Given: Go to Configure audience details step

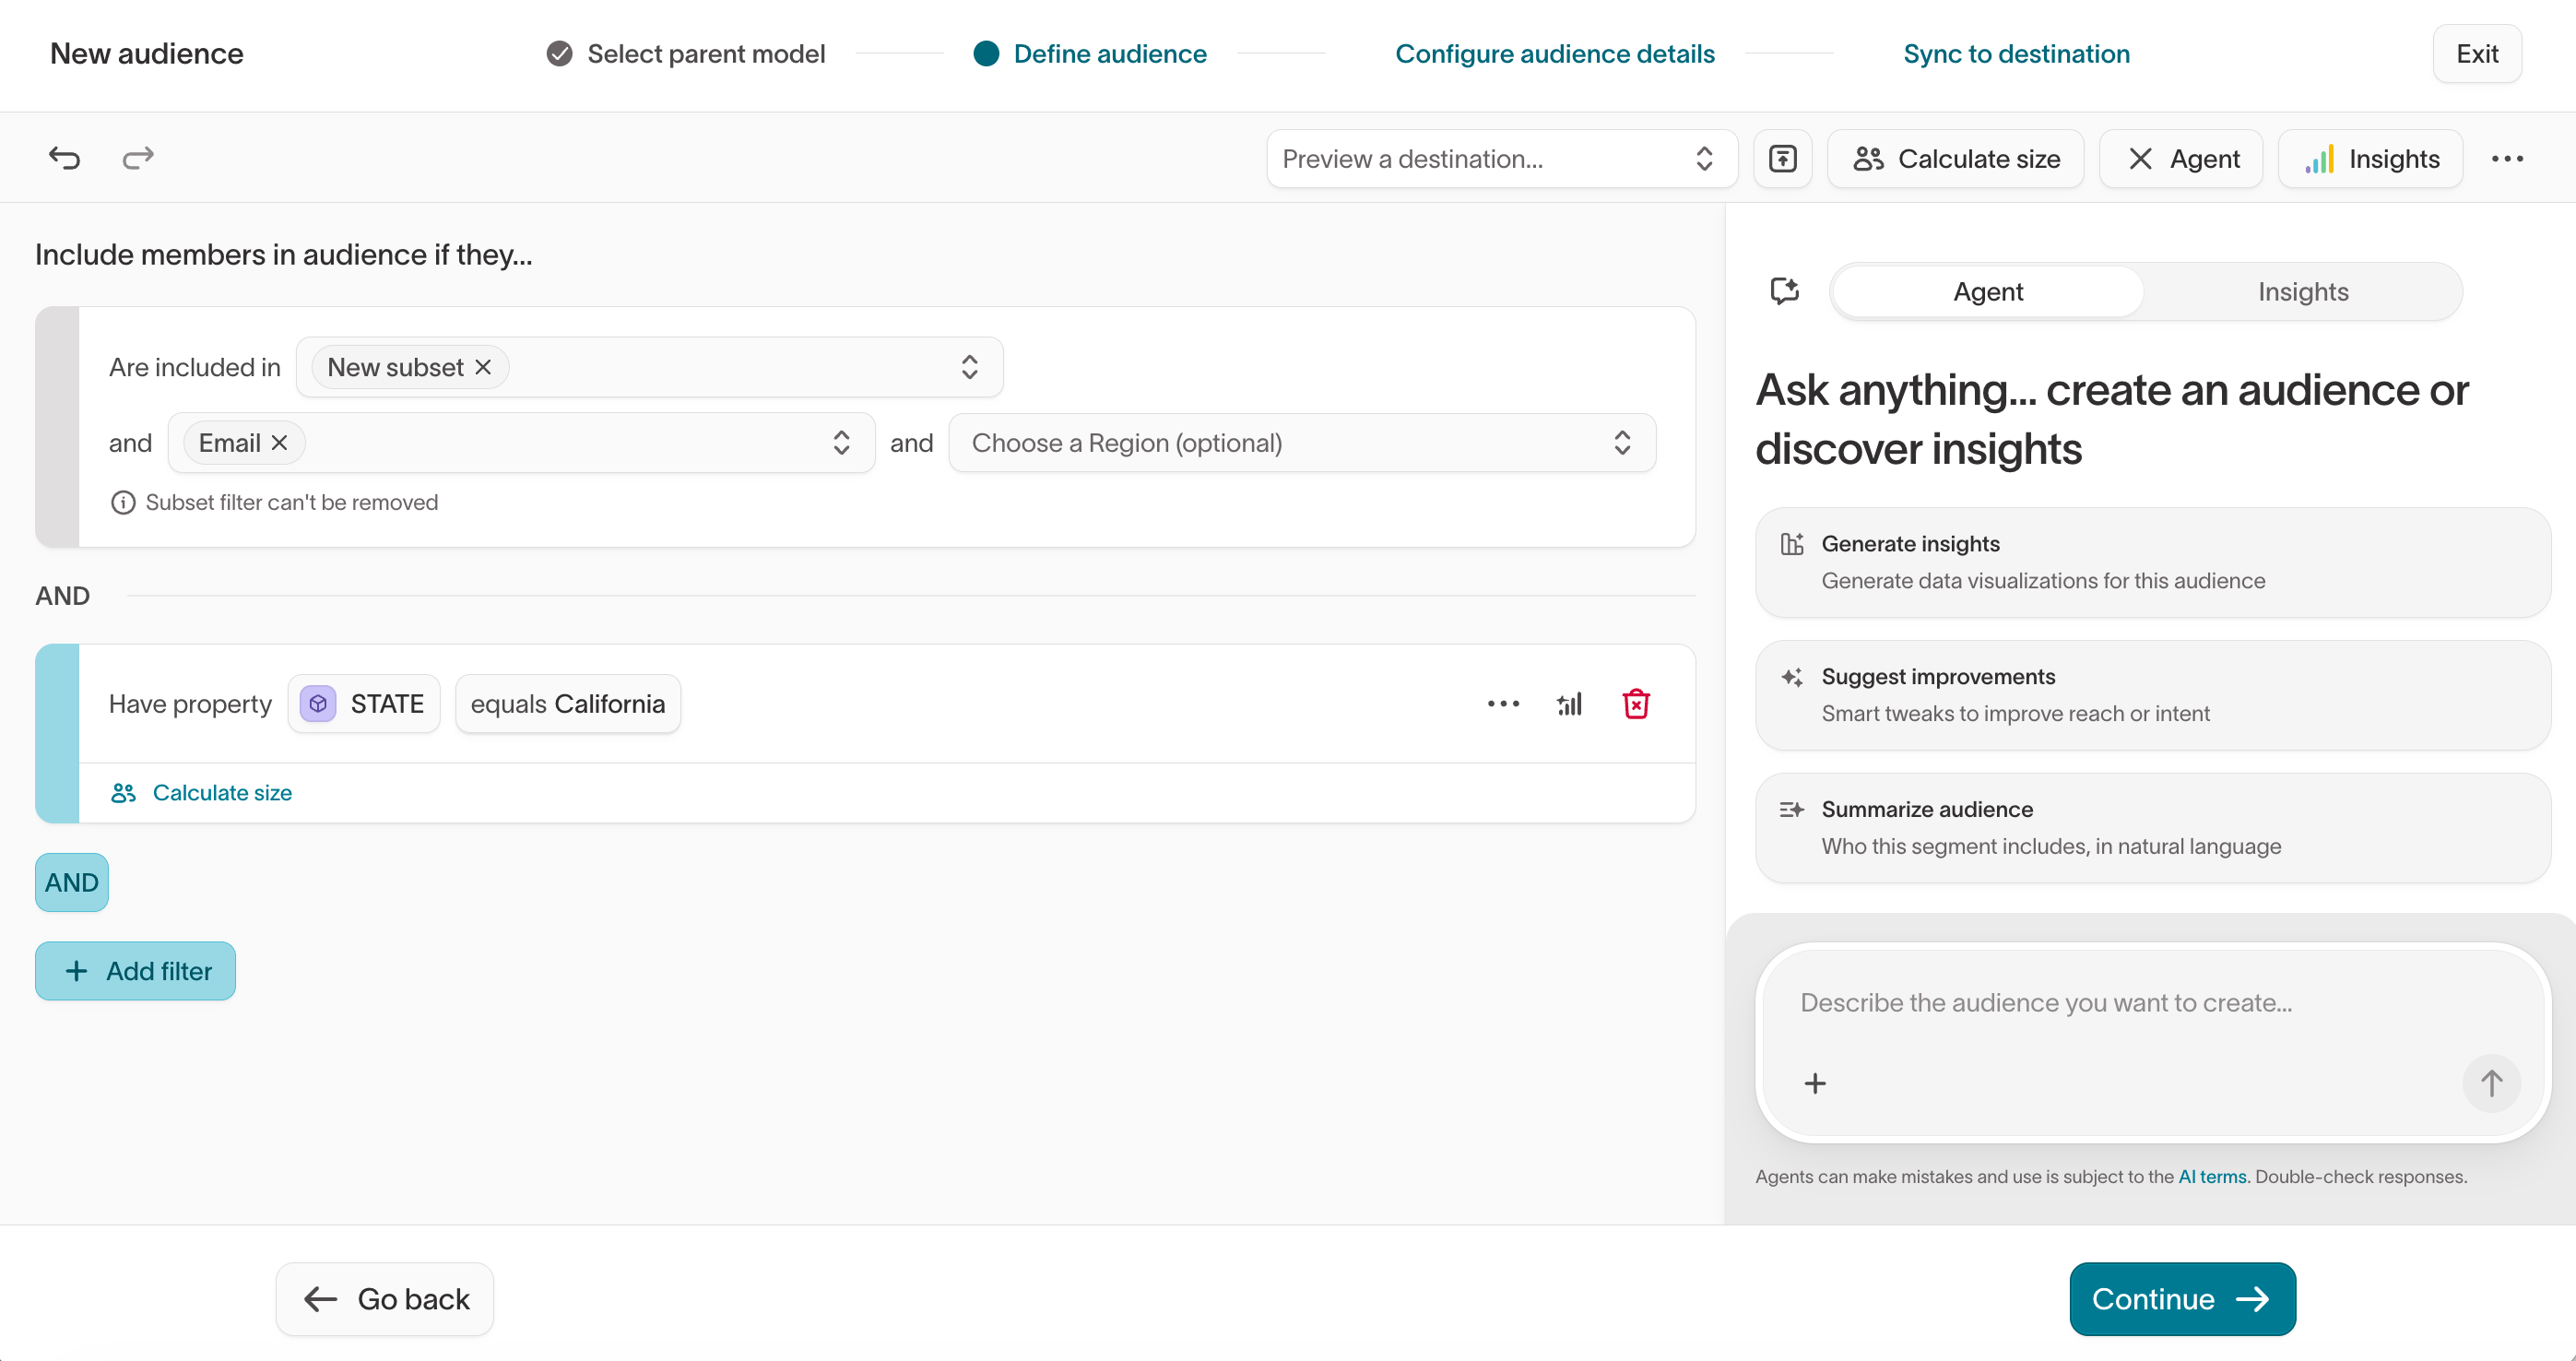Looking at the screenshot, I should (x=1554, y=54).
